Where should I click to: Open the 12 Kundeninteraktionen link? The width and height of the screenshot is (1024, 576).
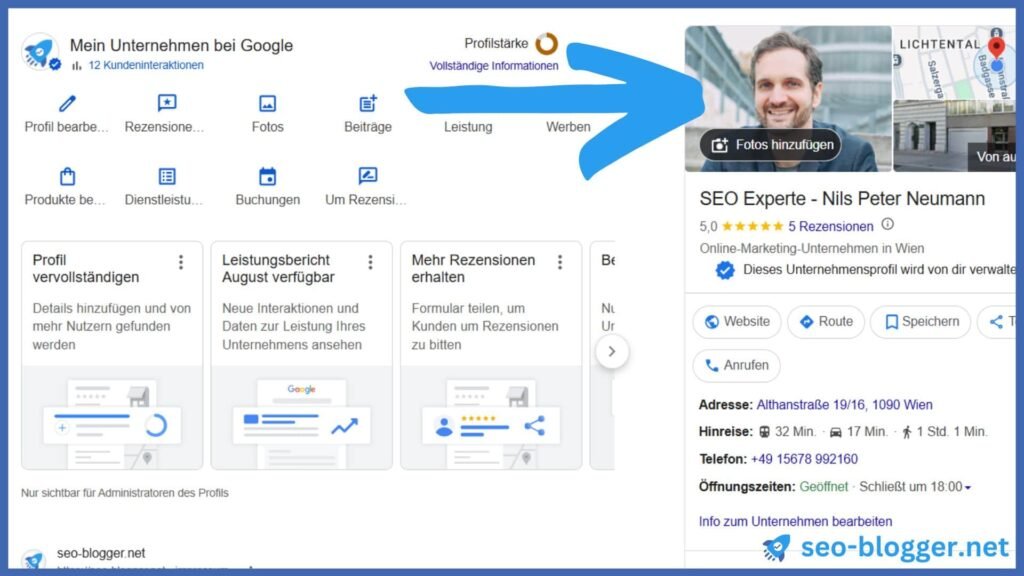pyautogui.click(x=146, y=65)
